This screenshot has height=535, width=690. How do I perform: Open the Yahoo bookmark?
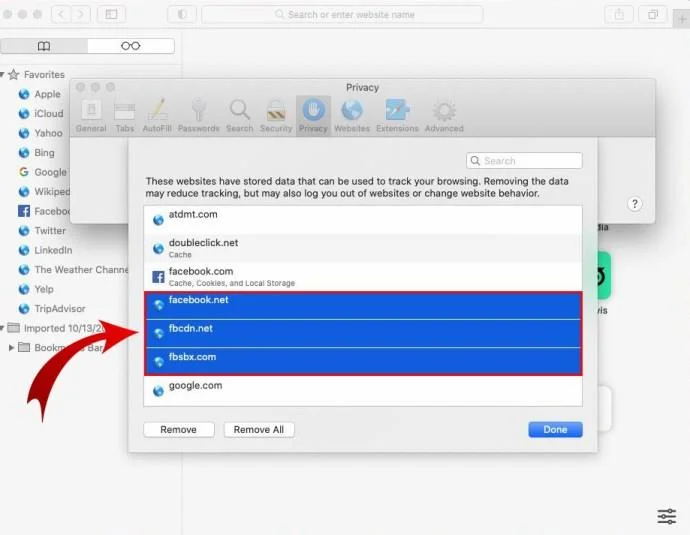coord(40,133)
